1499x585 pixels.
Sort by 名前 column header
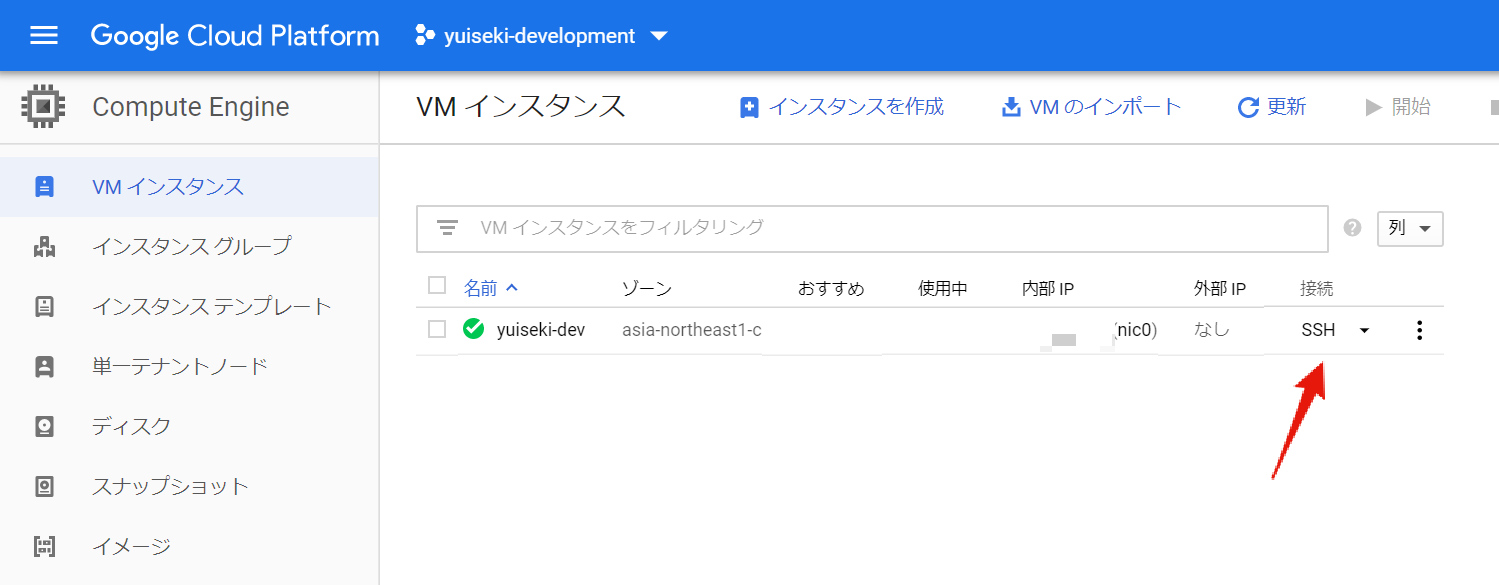[490, 288]
